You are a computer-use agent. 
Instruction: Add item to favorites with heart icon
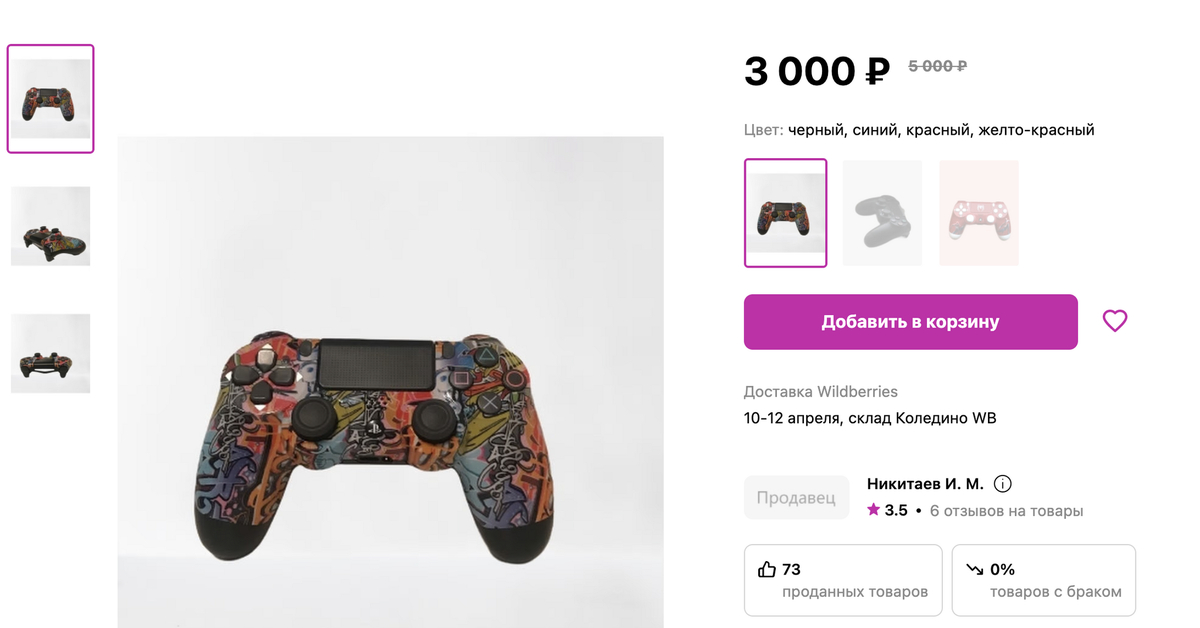tap(1114, 321)
